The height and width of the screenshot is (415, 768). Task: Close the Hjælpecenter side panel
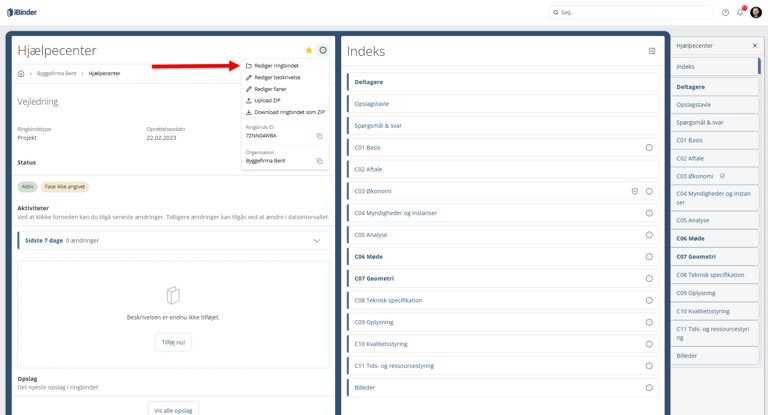pos(754,46)
